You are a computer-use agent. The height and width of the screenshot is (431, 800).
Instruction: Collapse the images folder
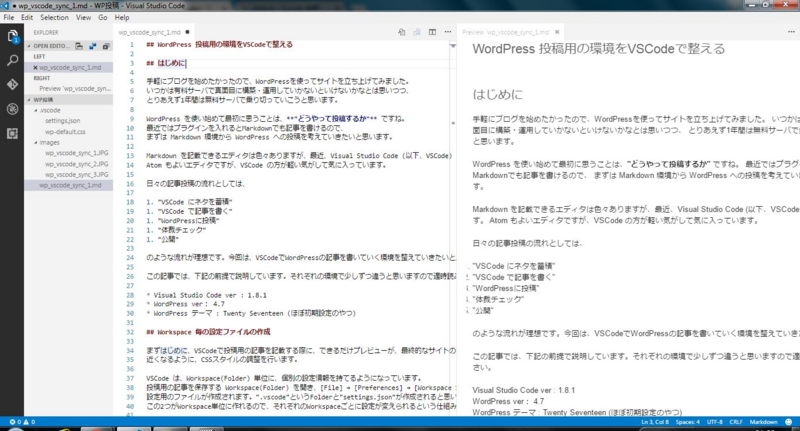pos(36,142)
